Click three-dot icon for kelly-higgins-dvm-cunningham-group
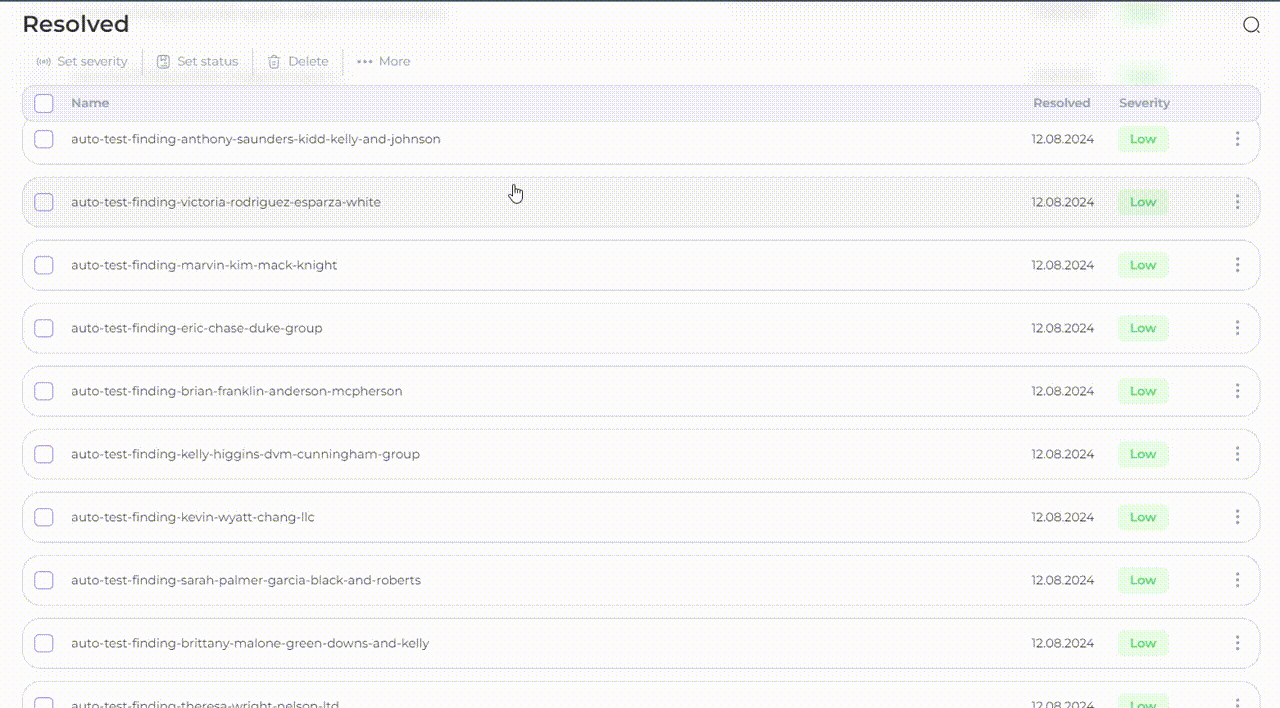Screen dimensions: 1280x708 [1237, 454]
